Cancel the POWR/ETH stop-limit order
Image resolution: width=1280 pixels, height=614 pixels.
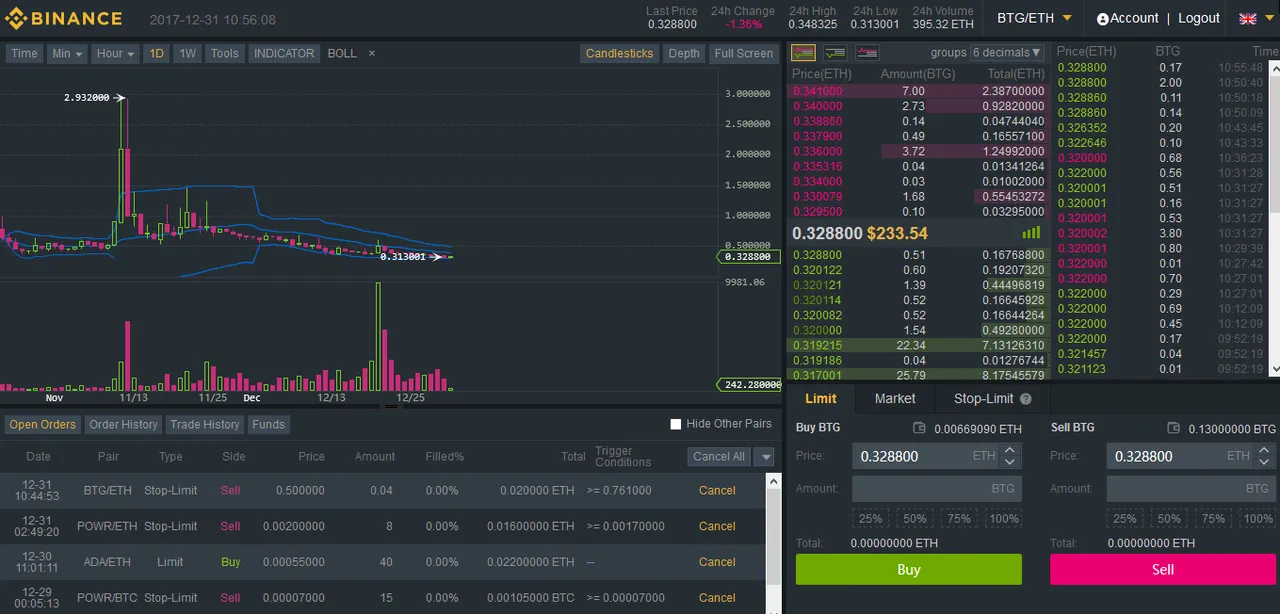coord(717,526)
